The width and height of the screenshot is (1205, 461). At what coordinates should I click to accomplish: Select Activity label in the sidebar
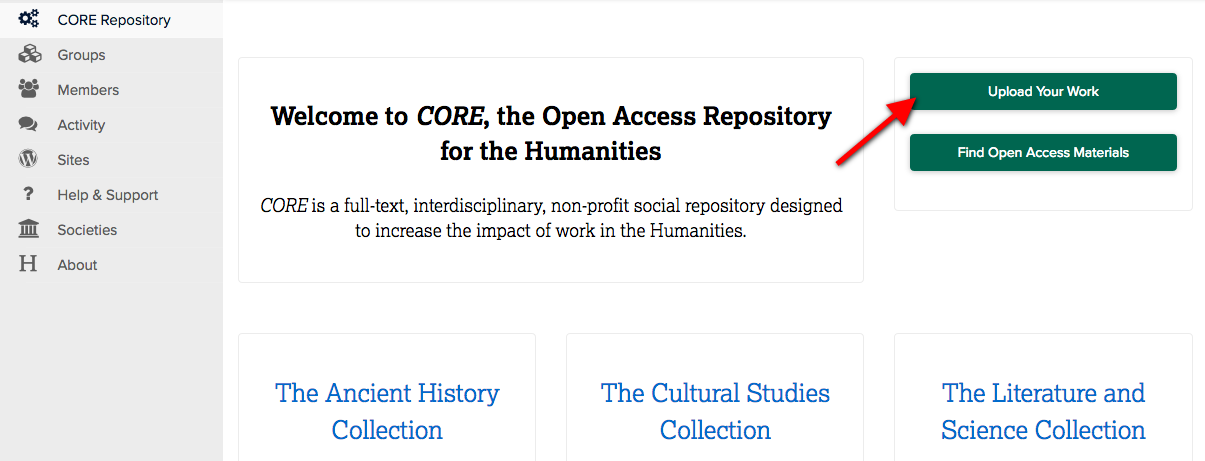[x=81, y=125]
